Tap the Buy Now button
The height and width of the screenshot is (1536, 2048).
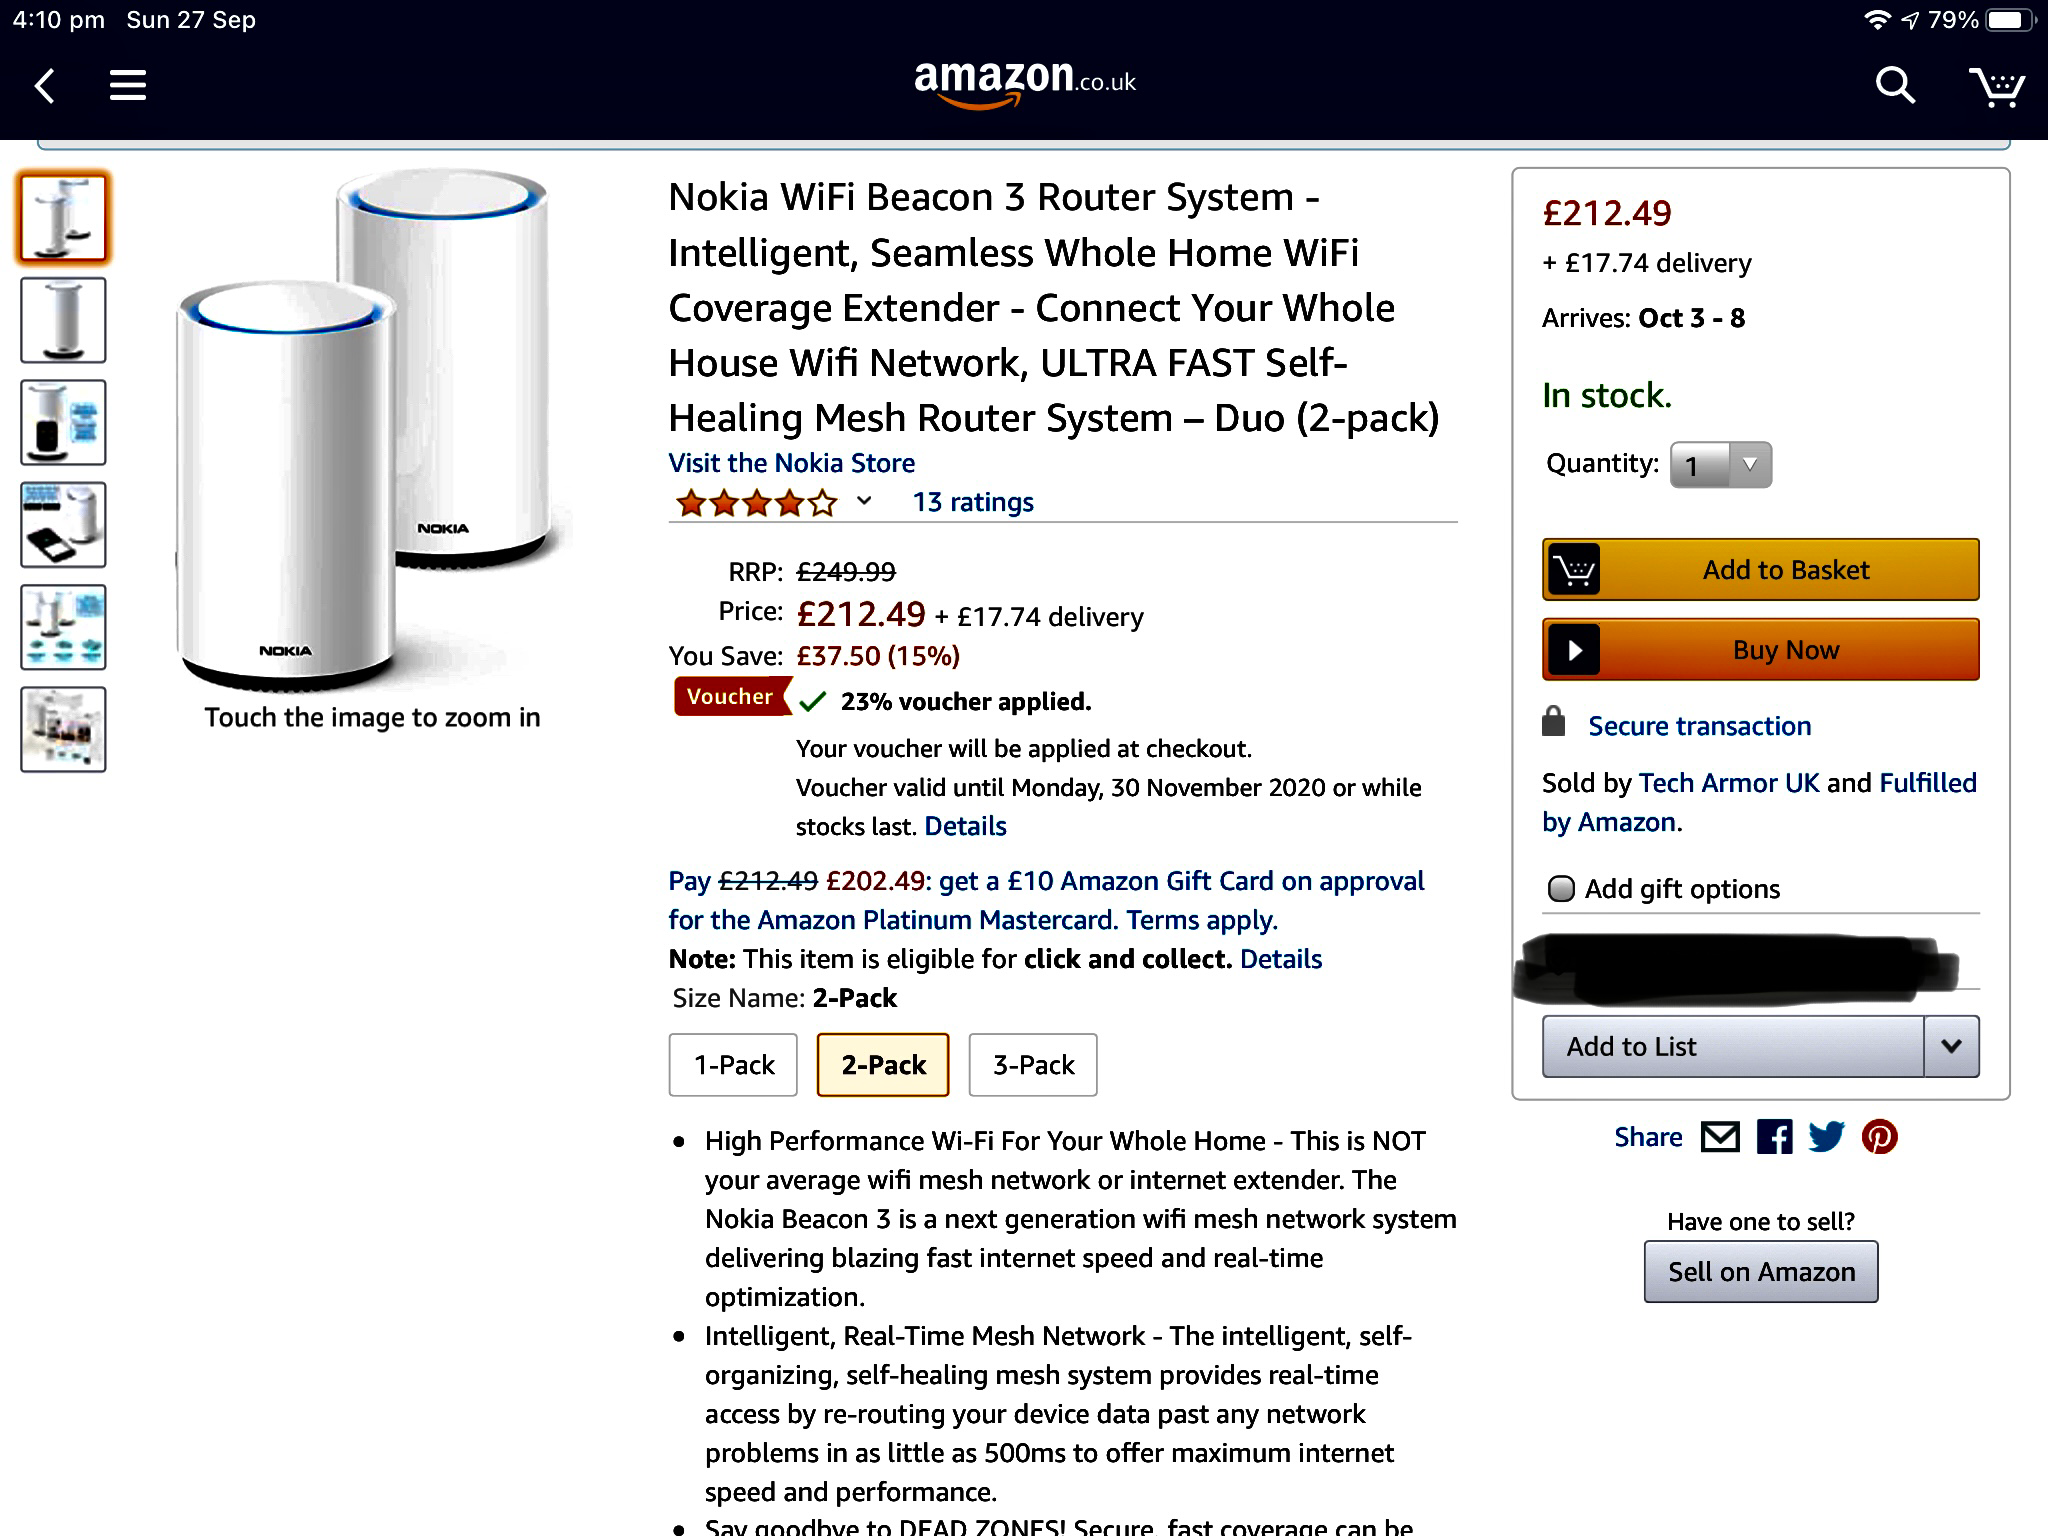tap(1760, 650)
